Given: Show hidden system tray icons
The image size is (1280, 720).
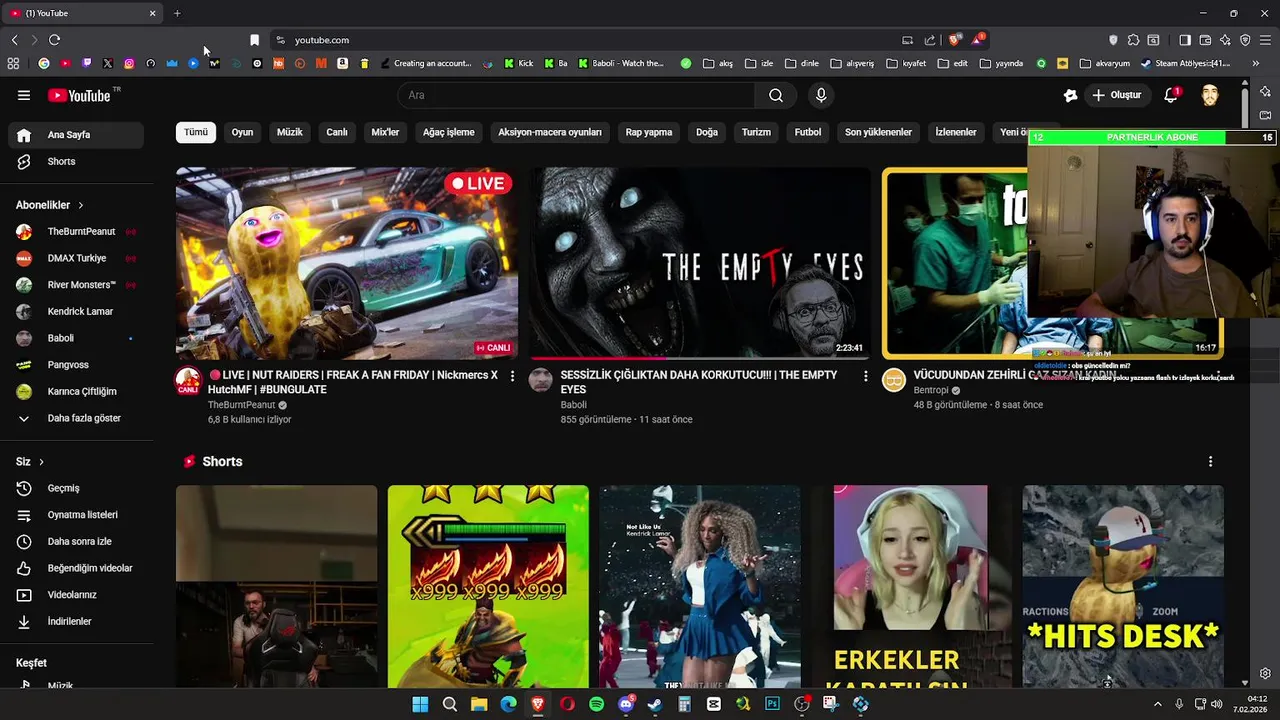Looking at the screenshot, I should [x=1158, y=704].
